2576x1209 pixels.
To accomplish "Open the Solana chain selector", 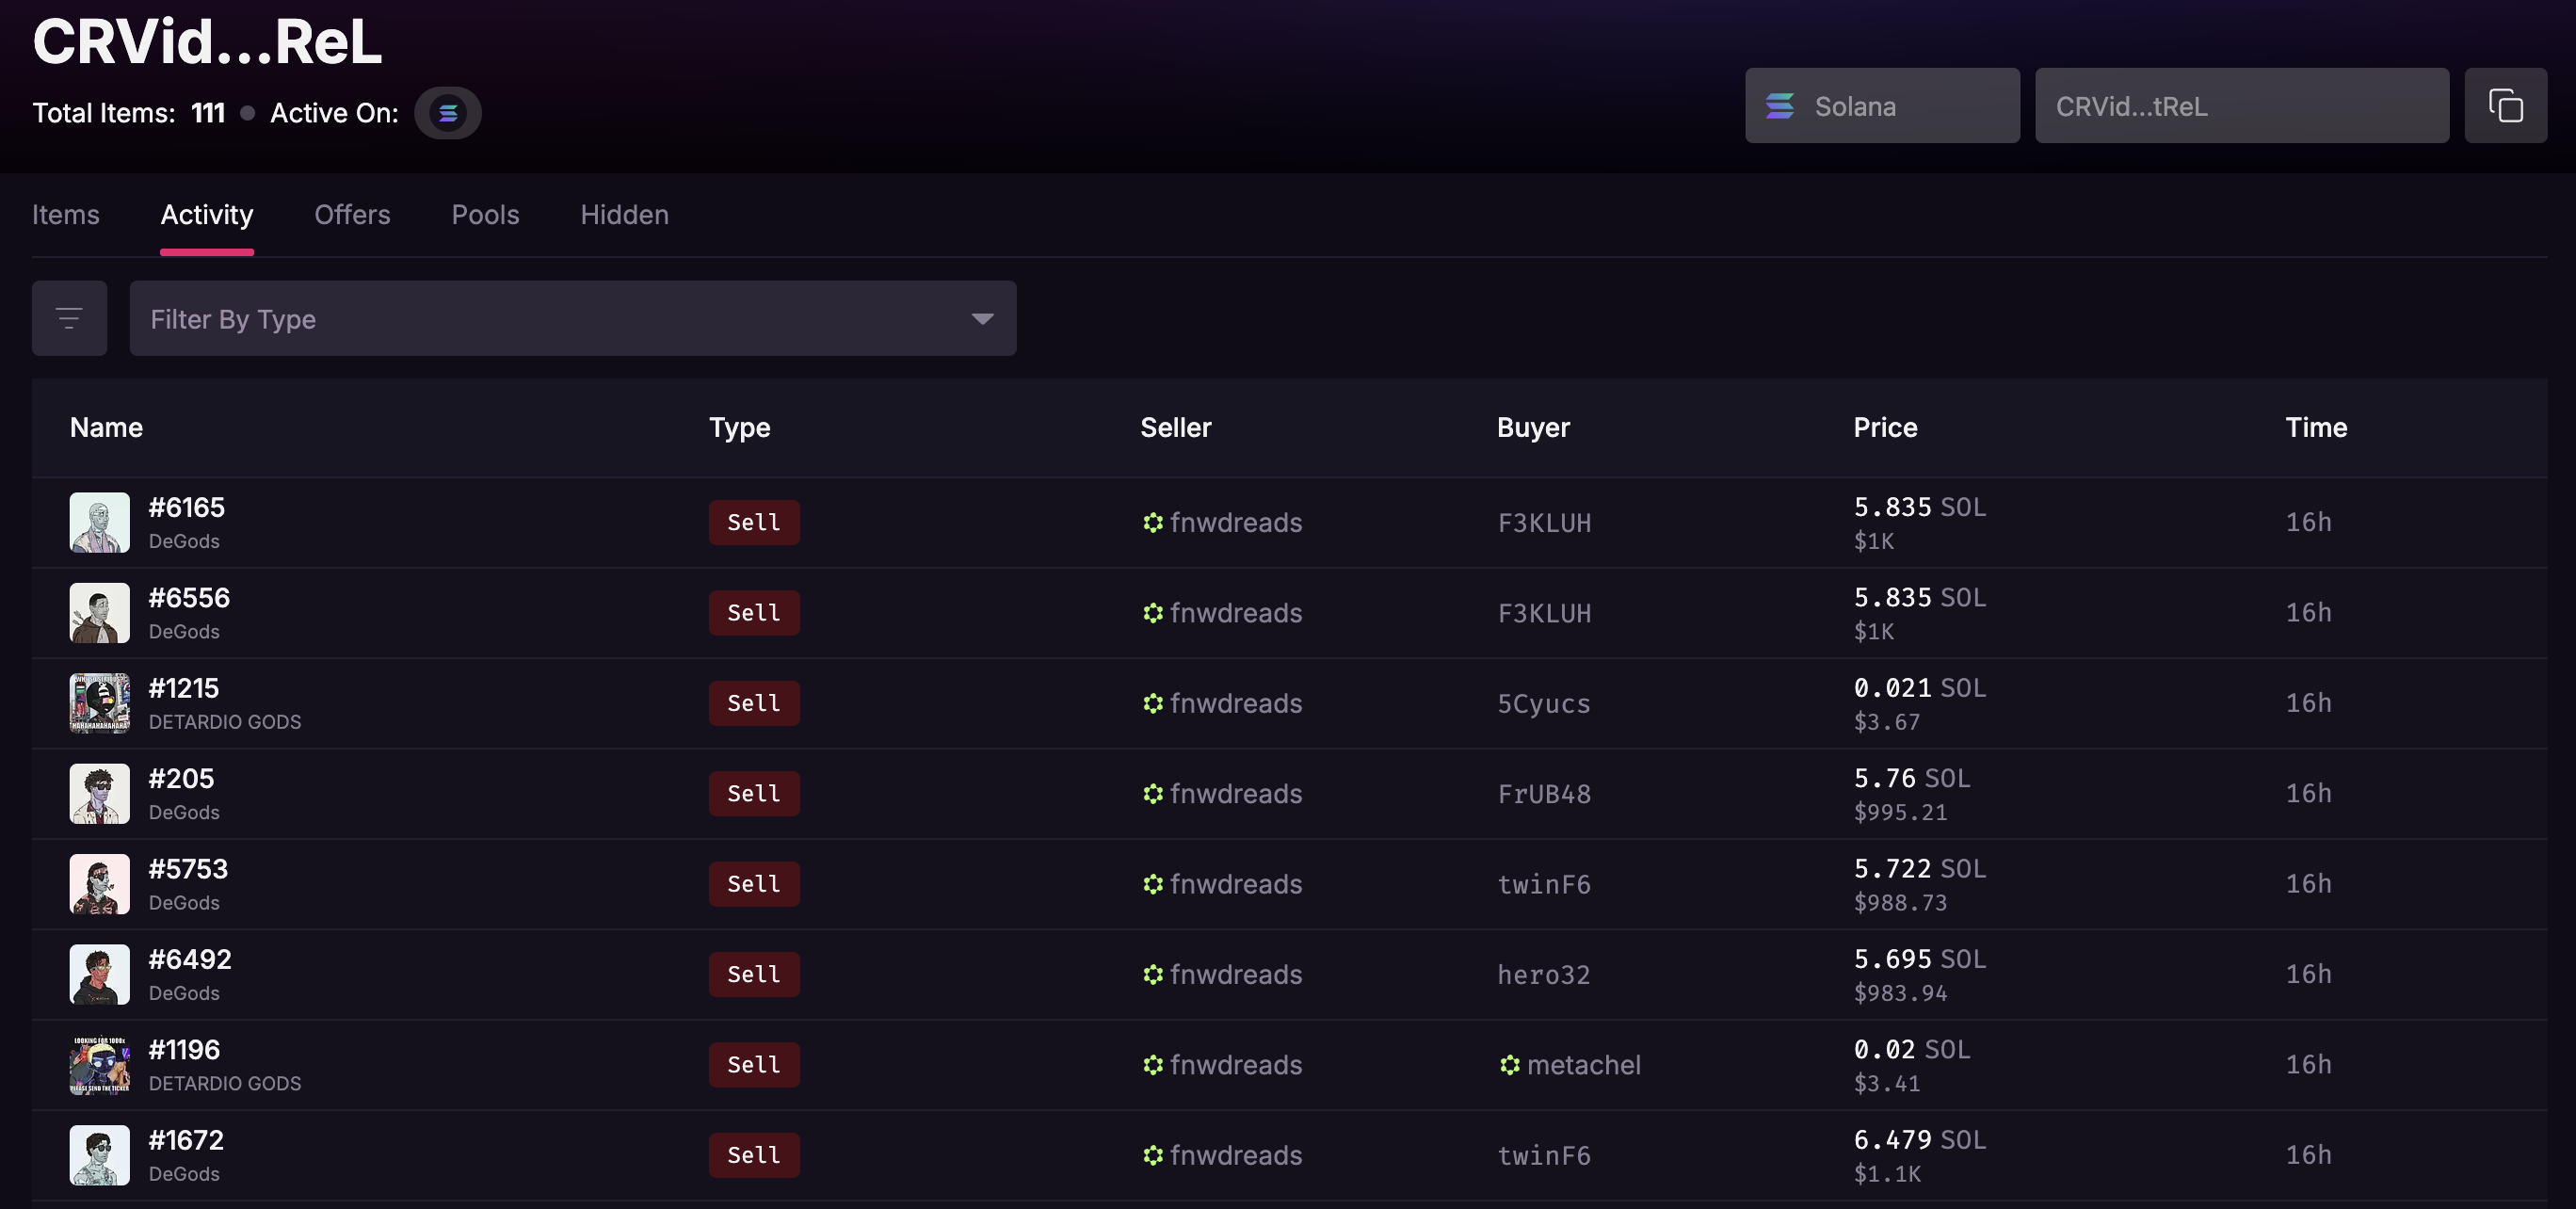I will tap(1881, 106).
